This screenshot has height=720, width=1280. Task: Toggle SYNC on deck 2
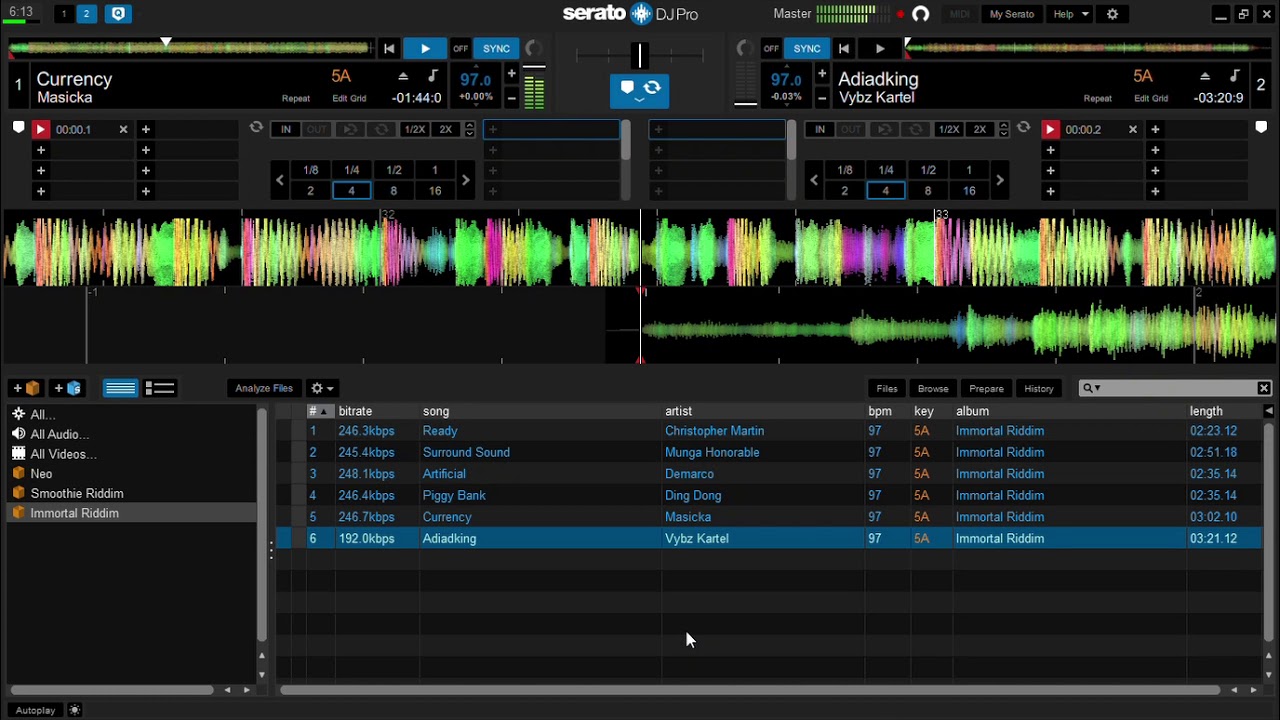807,48
